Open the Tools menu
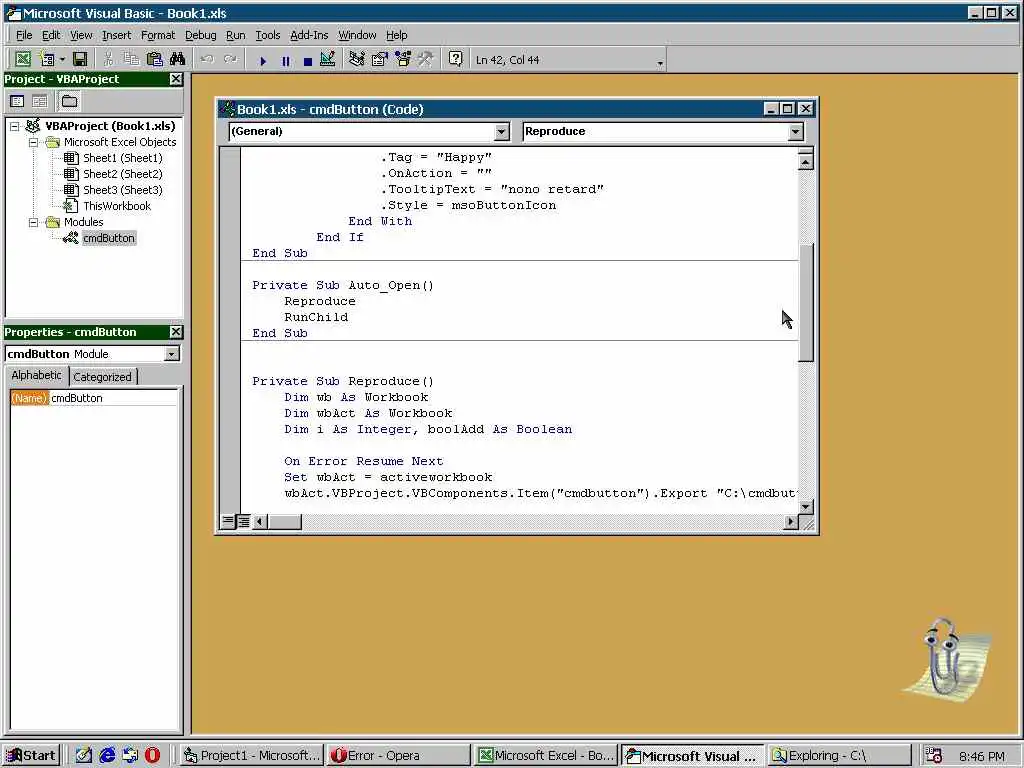This screenshot has height=768, width=1024. click(x=268, y=35)
